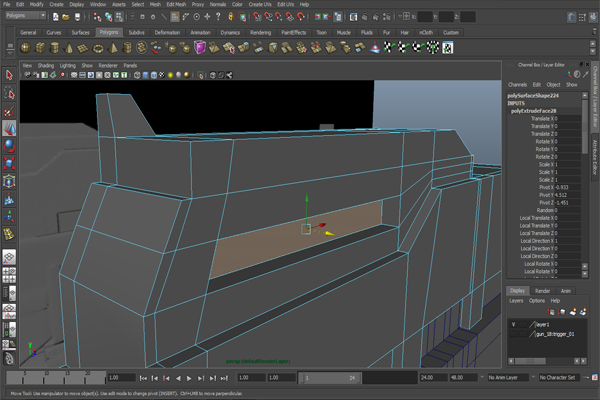Viewport: 600px width, 400px height.
Task: Click the Save Scene icon
Action: (x=77, y=16)
